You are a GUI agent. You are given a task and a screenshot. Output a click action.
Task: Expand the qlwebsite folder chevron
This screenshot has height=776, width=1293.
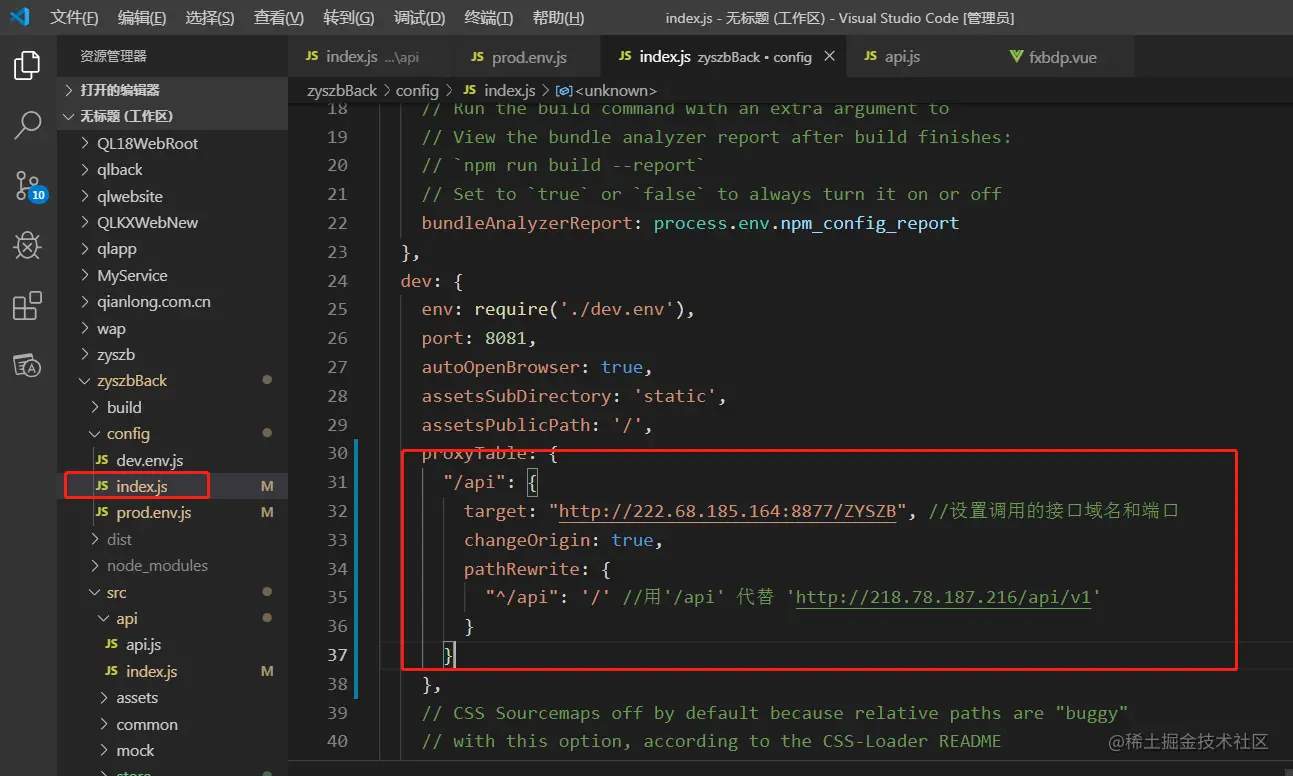pos(85,196)
